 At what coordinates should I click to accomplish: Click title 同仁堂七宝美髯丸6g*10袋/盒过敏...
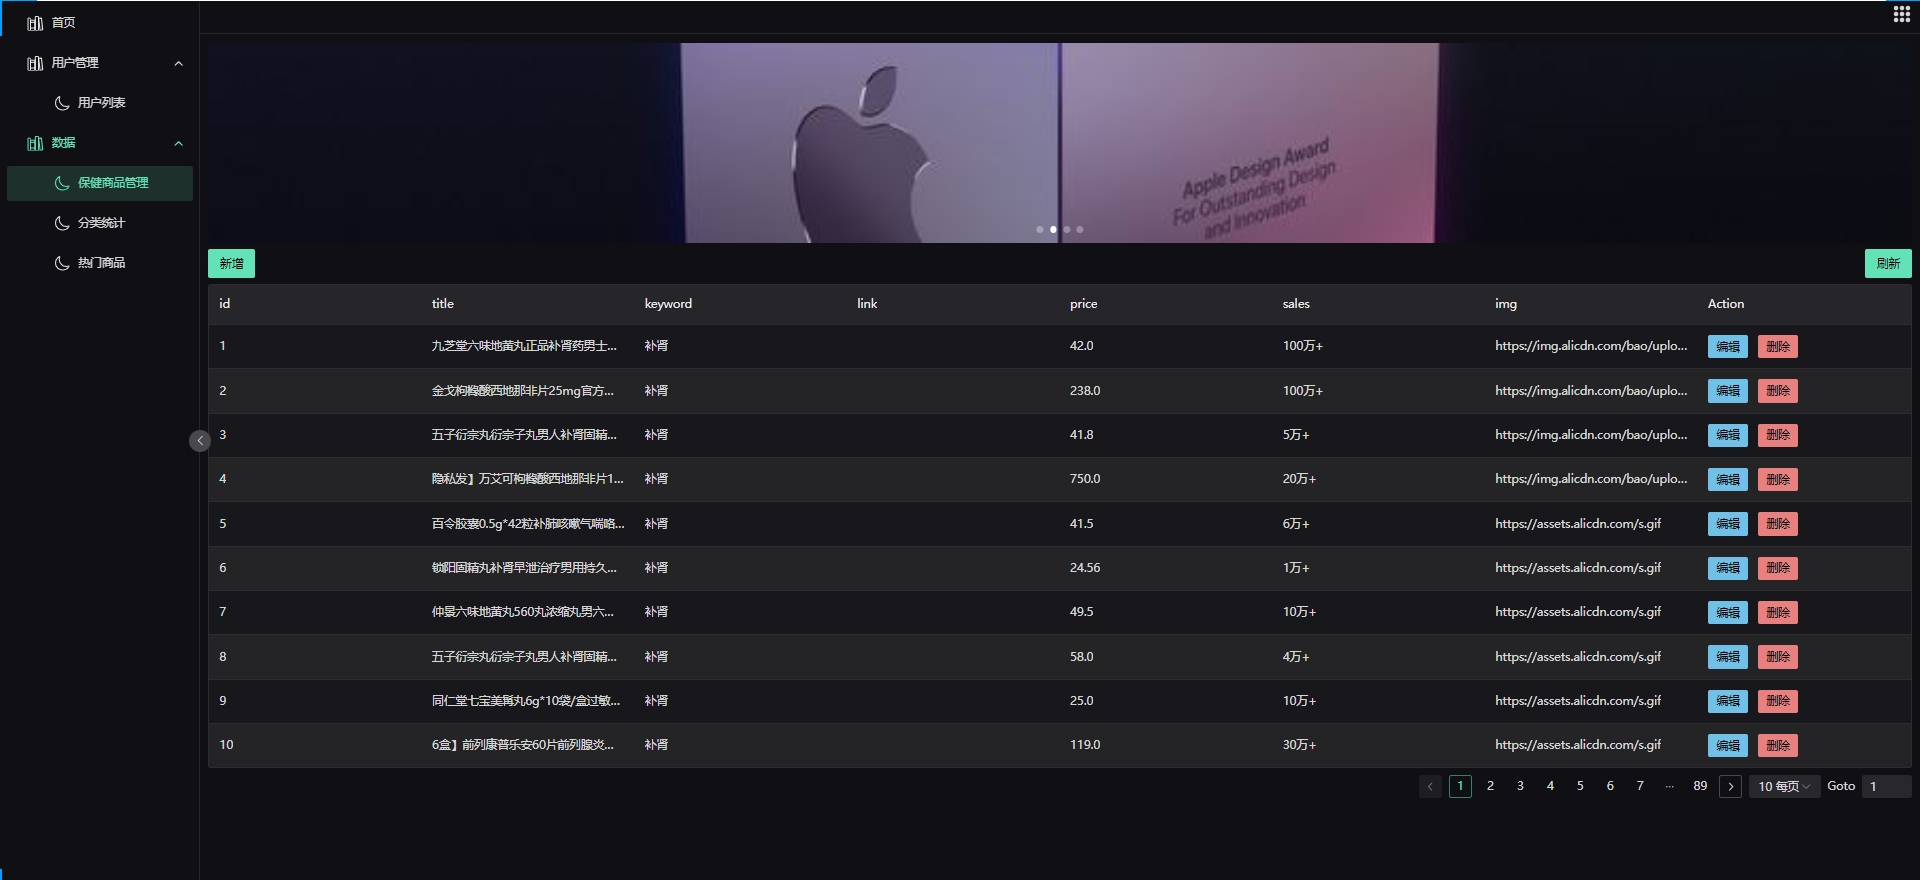[526, 701]
